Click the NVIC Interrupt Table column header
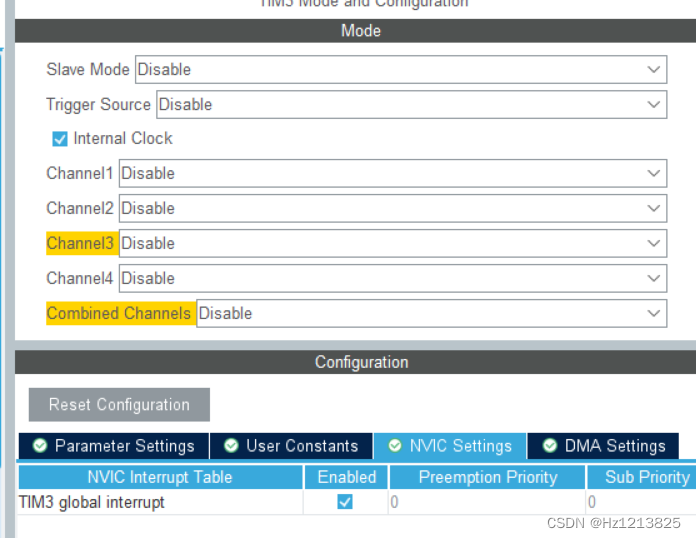696x538 pixels. 160,477
